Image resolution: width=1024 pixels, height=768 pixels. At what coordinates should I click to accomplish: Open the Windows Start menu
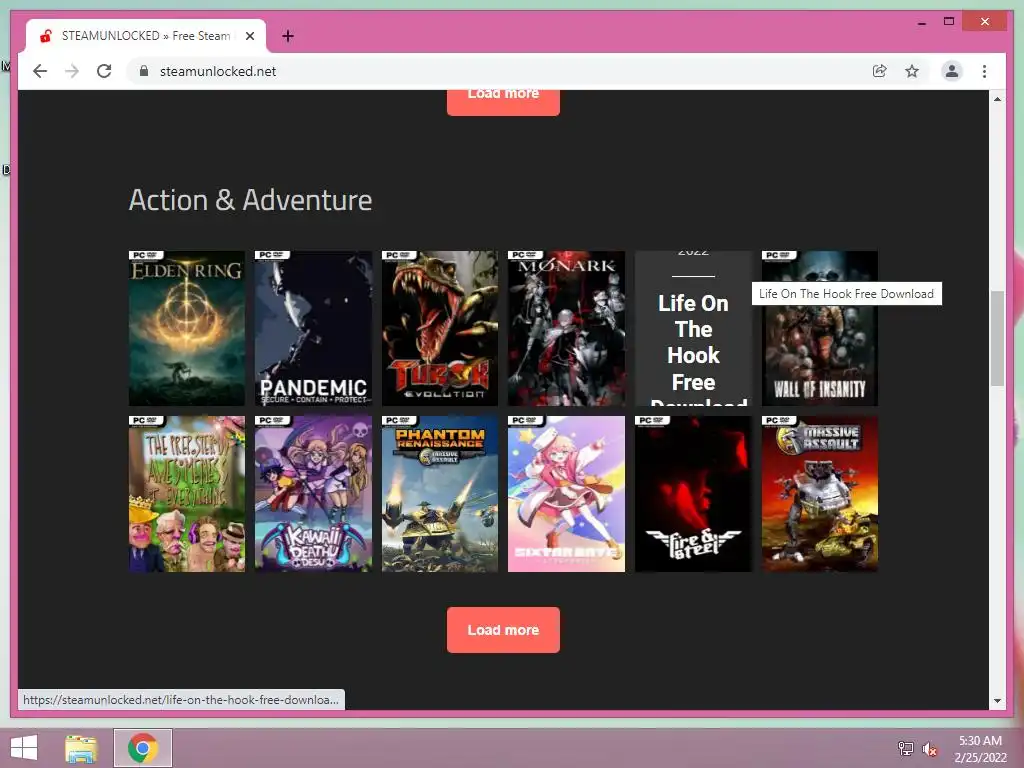click(x=24, y=748)
